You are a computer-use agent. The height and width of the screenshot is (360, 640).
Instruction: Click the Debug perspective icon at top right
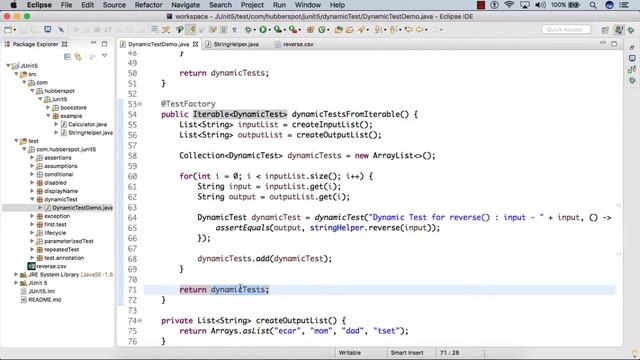[x=631, y=30]
